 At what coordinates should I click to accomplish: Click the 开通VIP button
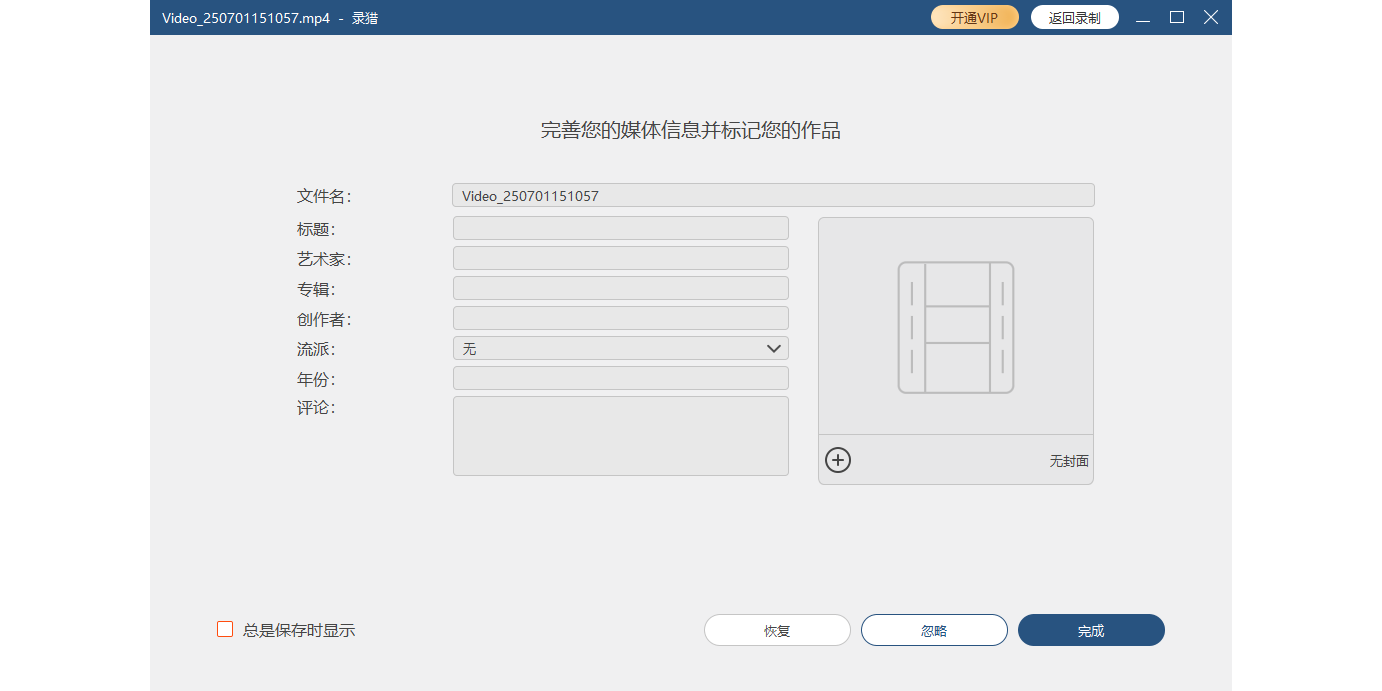click(975, 17)
